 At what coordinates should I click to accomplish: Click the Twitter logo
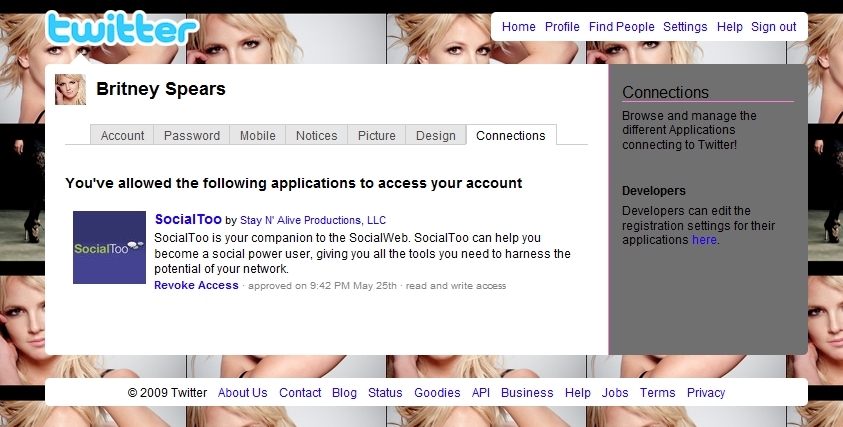[x=122, y=28]
